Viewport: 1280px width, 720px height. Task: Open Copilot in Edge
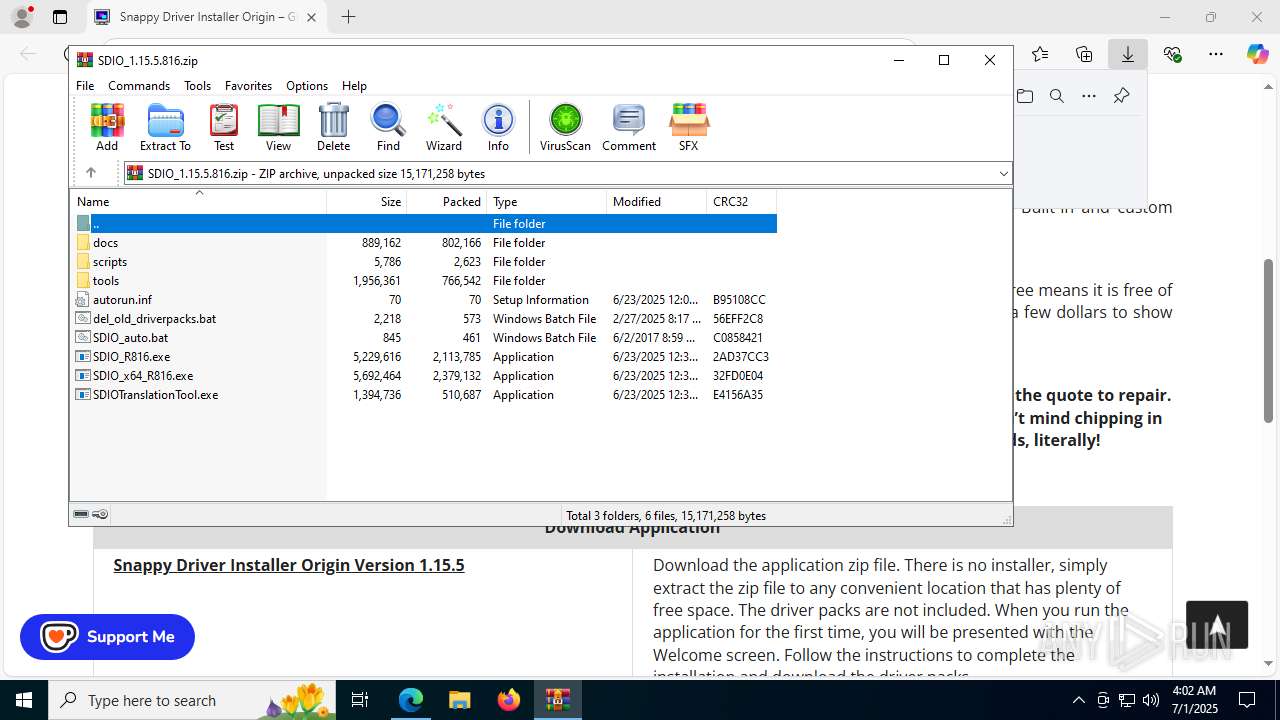coord(1257,54)
